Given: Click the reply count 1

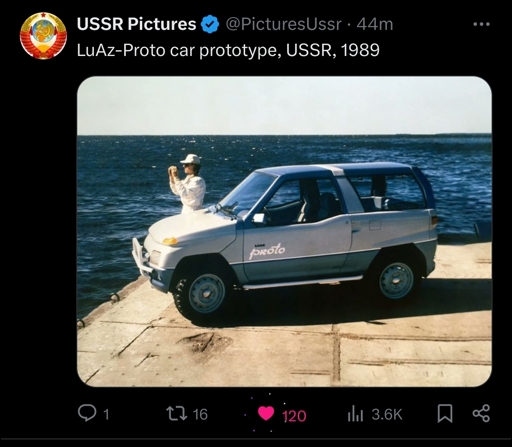Looking at the screenshot, I should (x=106, y=414).
